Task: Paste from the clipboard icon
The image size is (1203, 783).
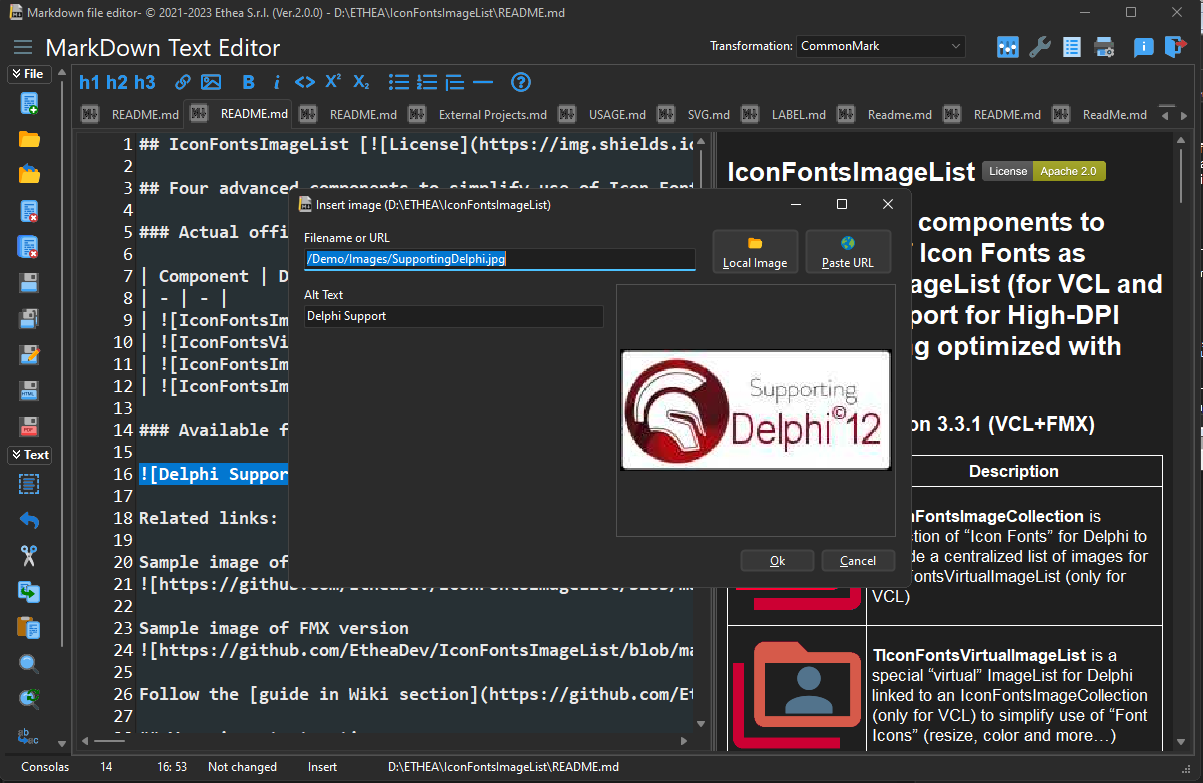Action: point(29,628)
